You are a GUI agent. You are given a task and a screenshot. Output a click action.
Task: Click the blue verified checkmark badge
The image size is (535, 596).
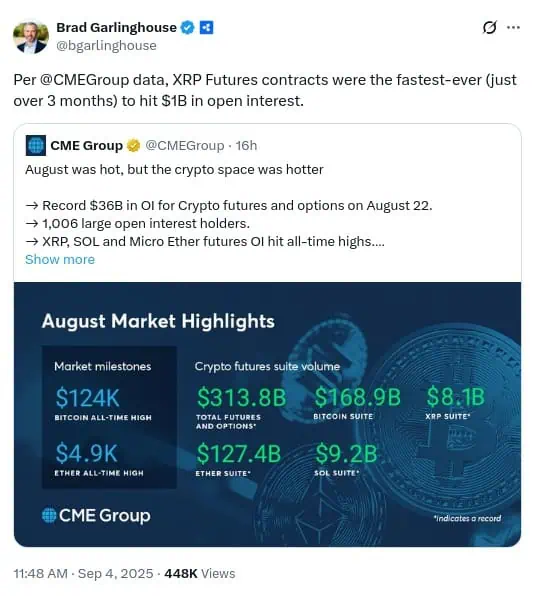(187, 28)
